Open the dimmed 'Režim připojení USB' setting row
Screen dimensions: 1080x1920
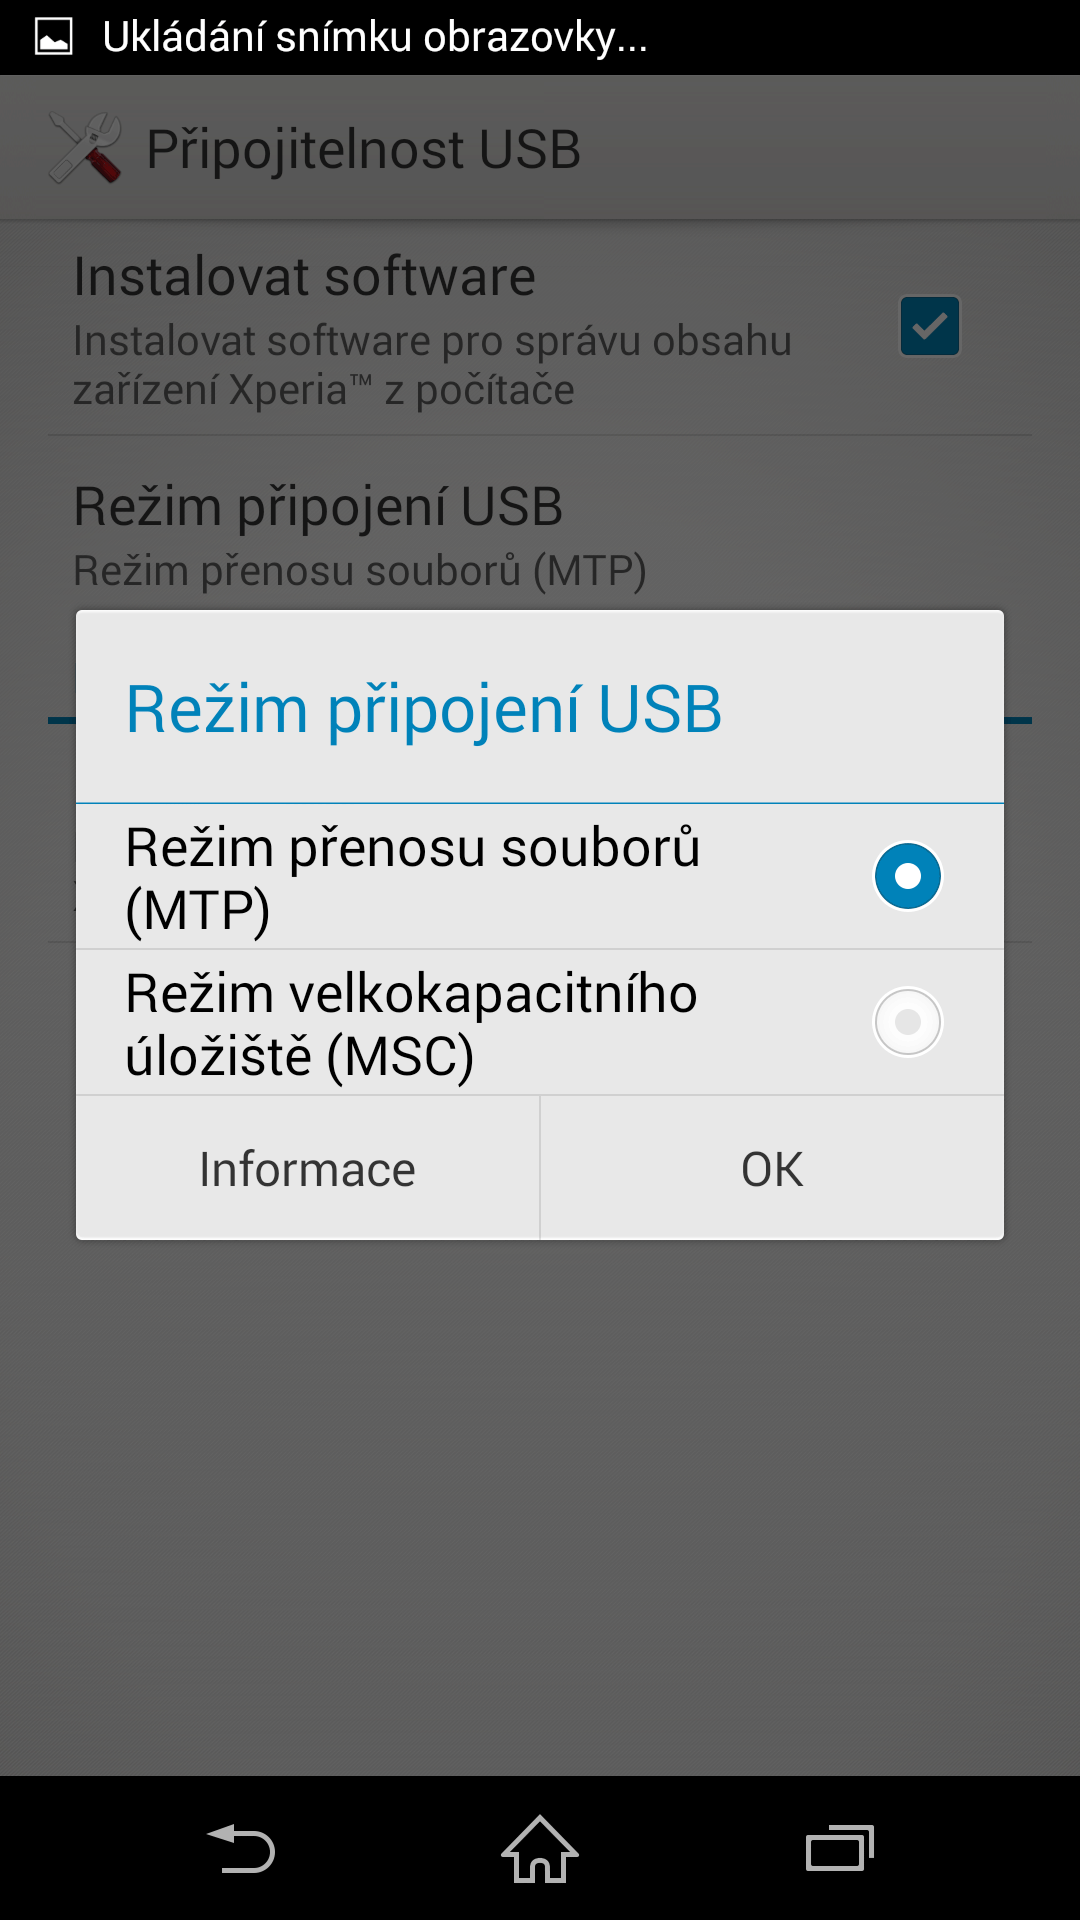coord(540,536)
